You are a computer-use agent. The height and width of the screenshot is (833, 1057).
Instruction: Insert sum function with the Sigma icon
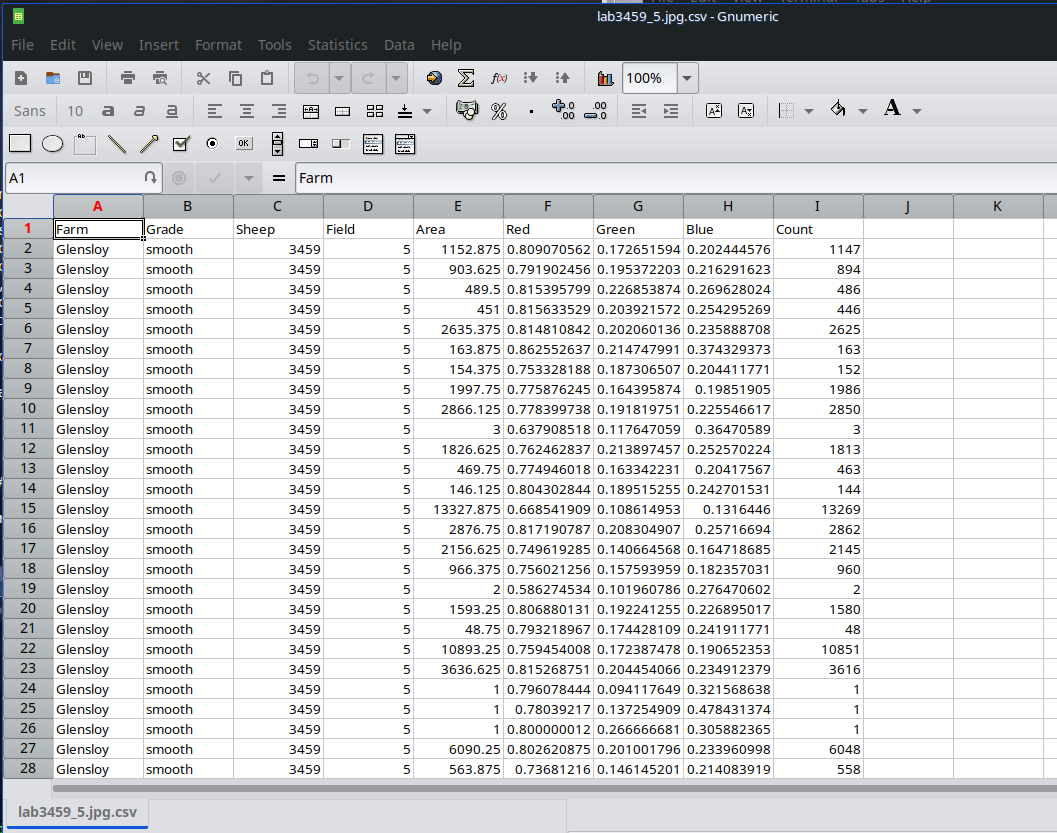[466, 78]
